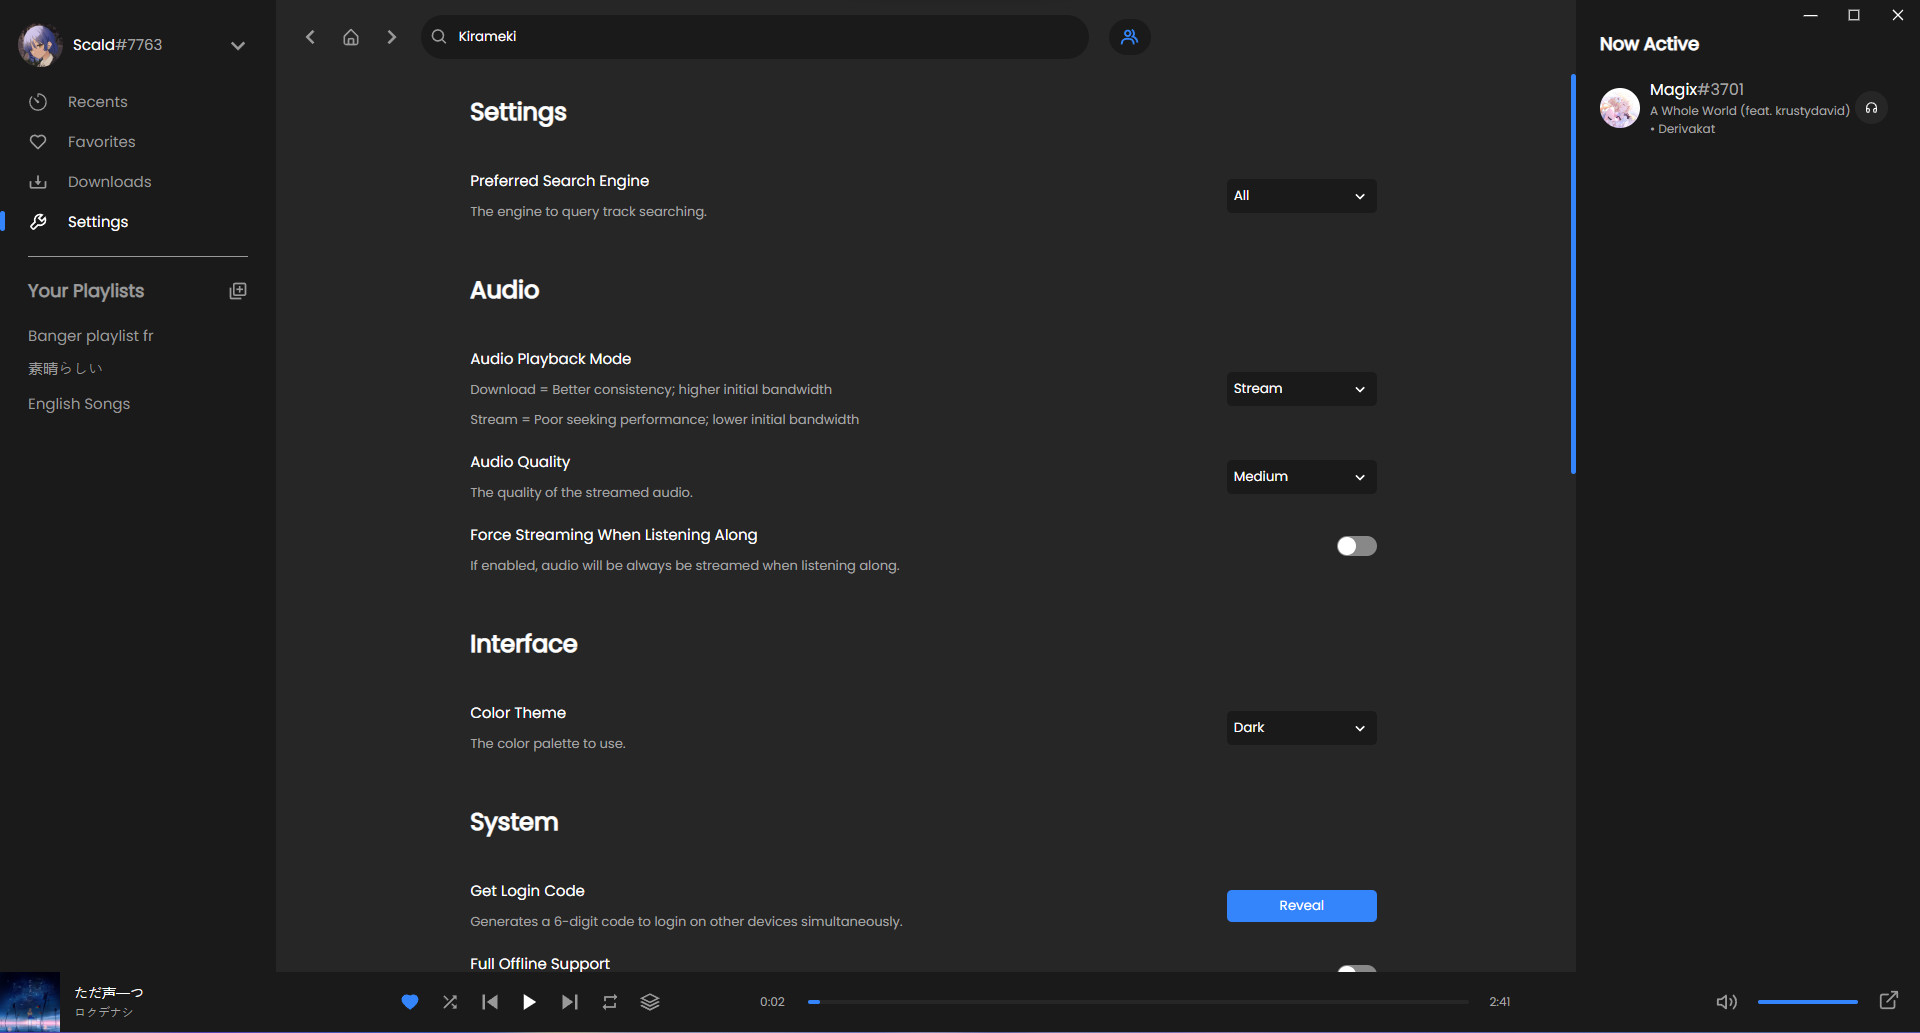Open Magix#3701 user profile
The image size is (1920, 1033).
click(x=1697, y=90)
